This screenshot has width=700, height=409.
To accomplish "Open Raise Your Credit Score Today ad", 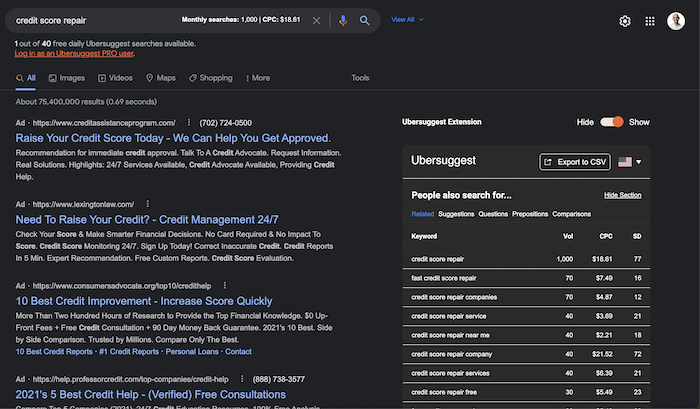I will pyautogui.click(x=173, y=138).
